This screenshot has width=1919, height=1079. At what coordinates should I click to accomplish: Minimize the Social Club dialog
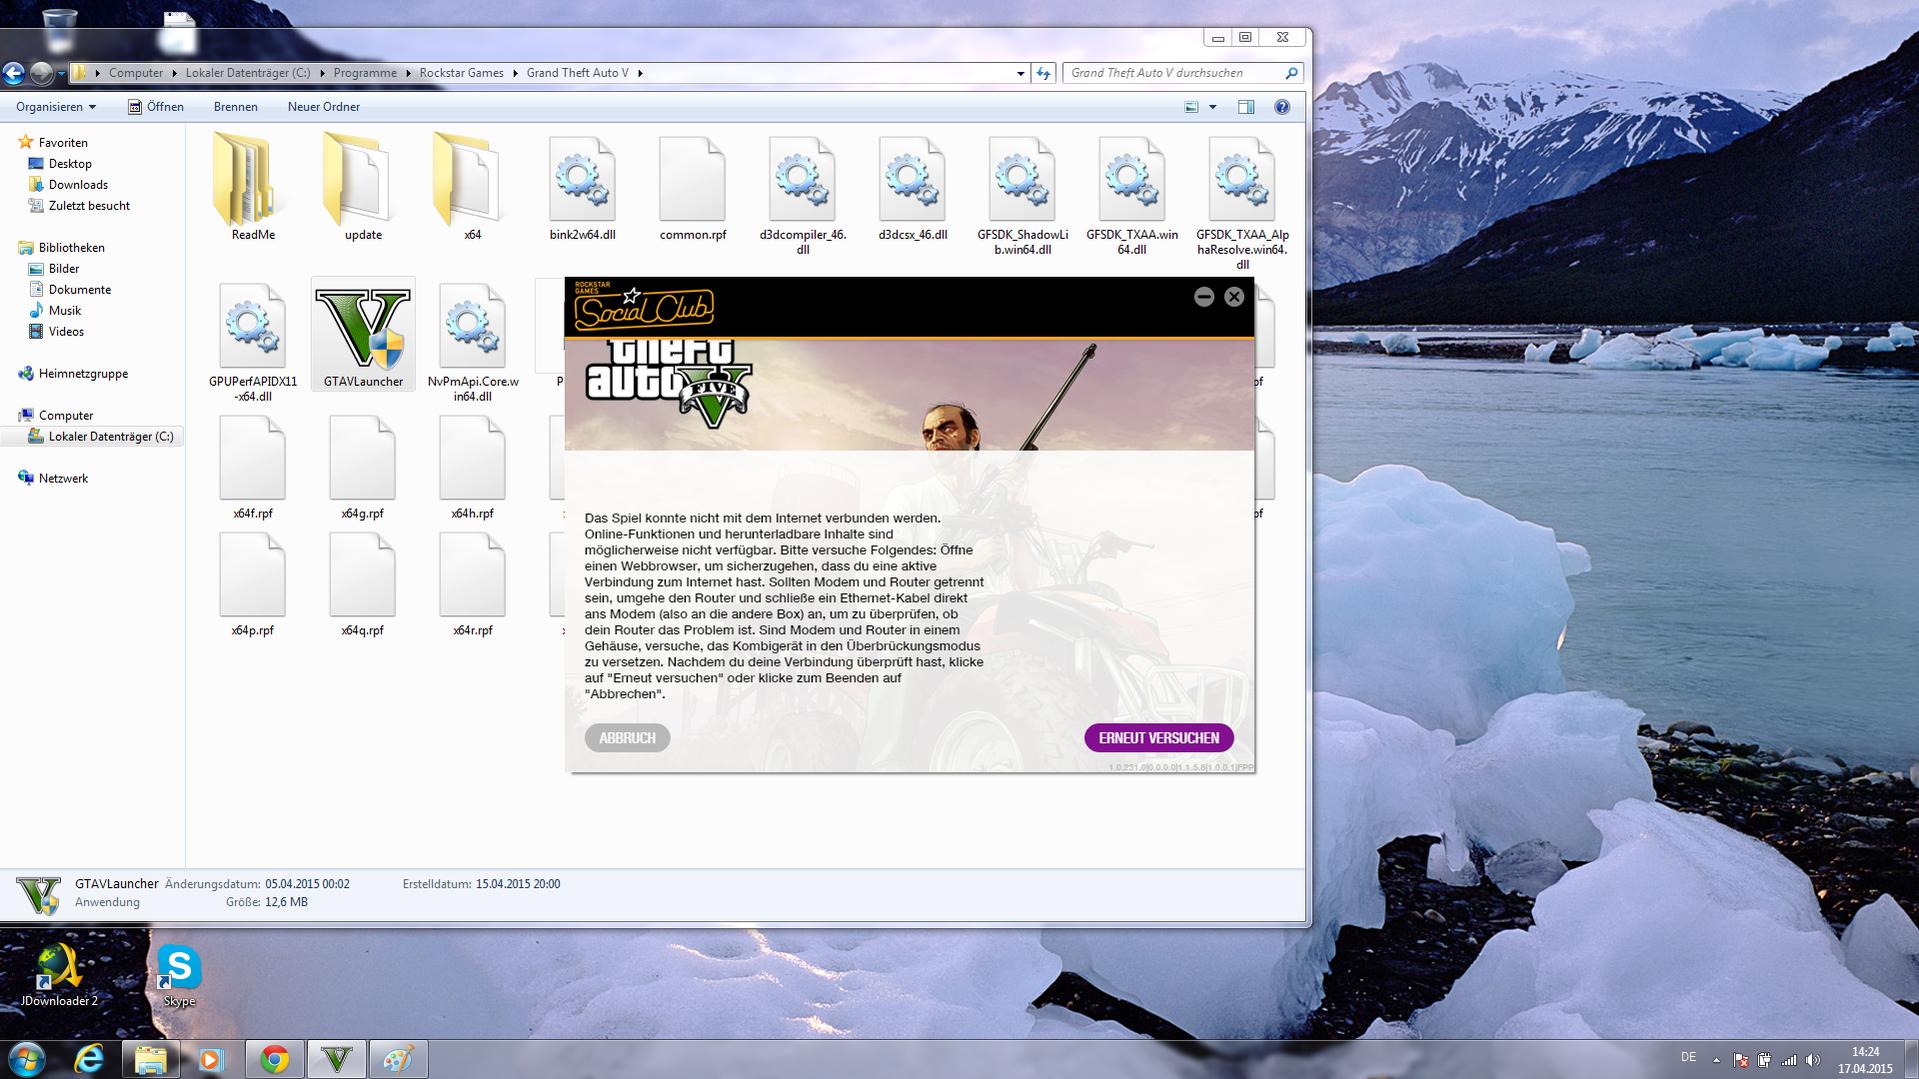tap(1204, 297)
